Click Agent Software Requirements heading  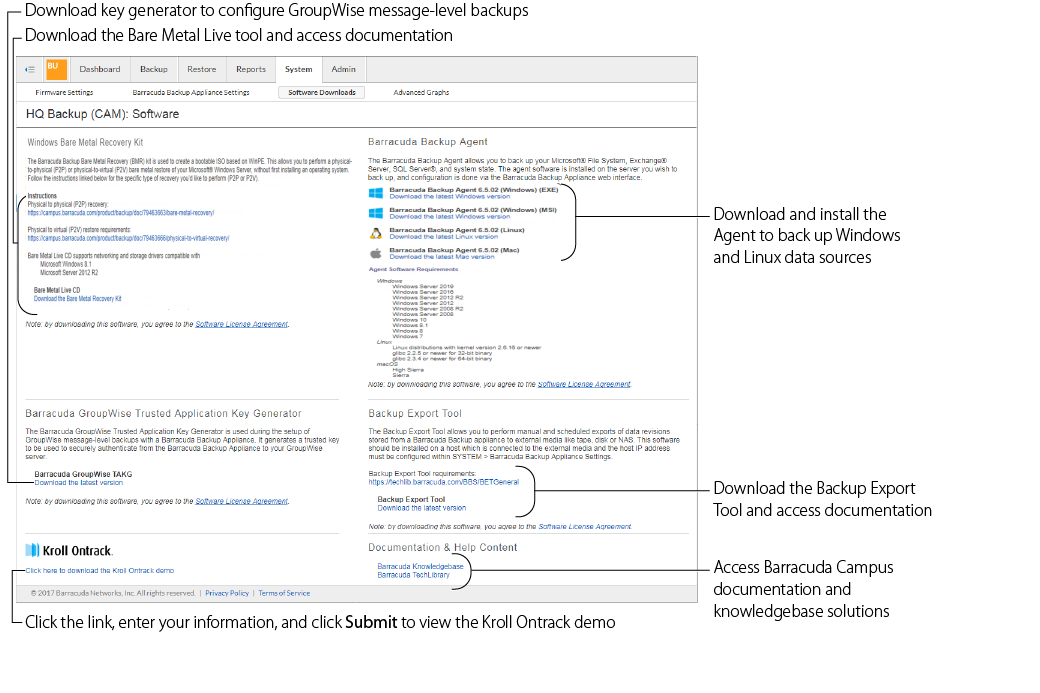(413, 269)
